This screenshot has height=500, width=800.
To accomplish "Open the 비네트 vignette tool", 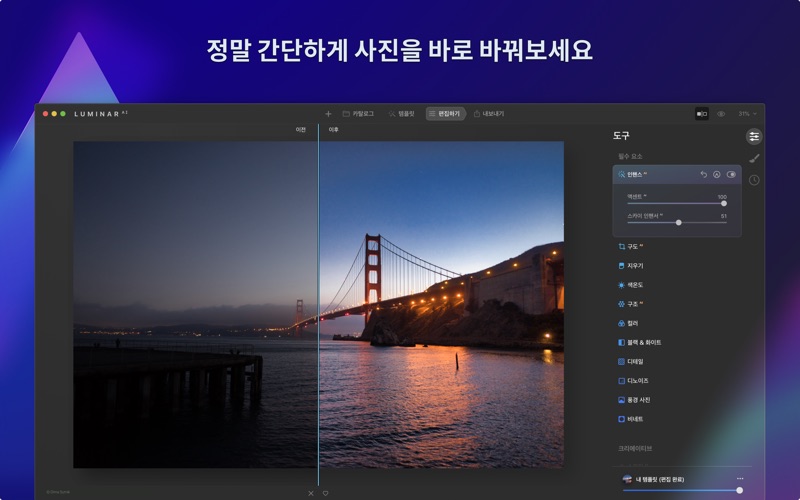I will 631,419.
